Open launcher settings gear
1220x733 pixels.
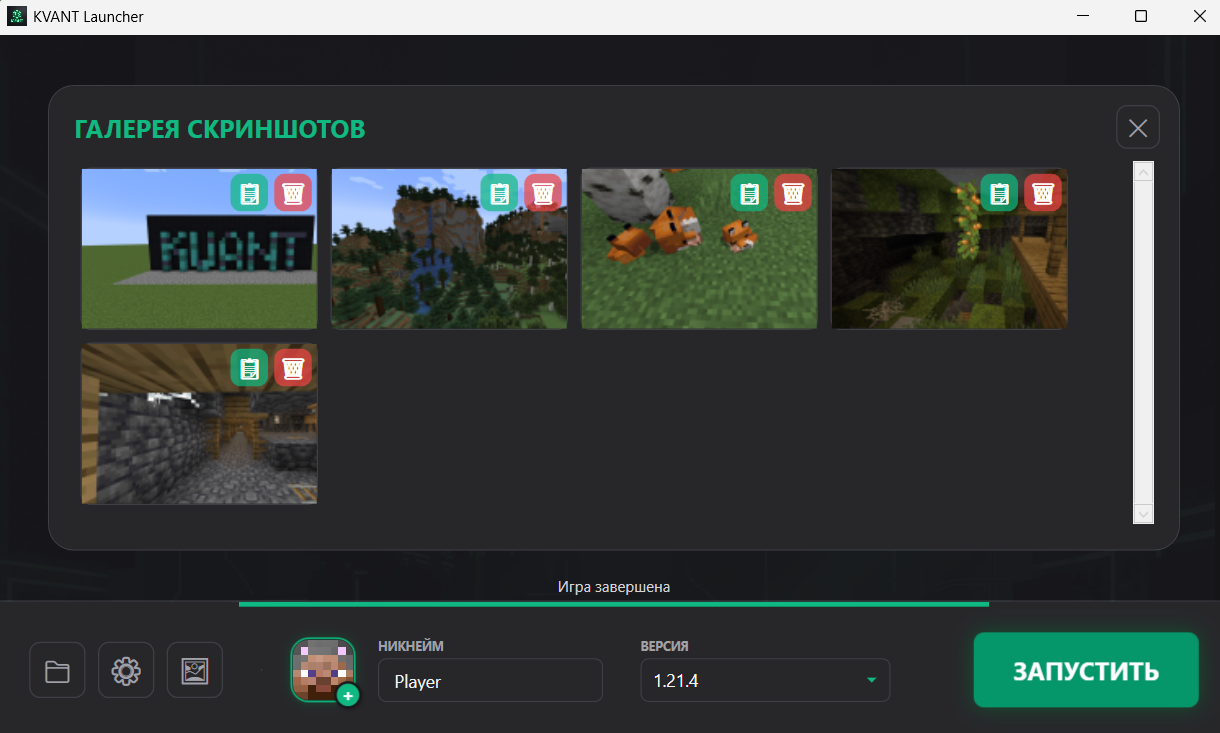126,670
